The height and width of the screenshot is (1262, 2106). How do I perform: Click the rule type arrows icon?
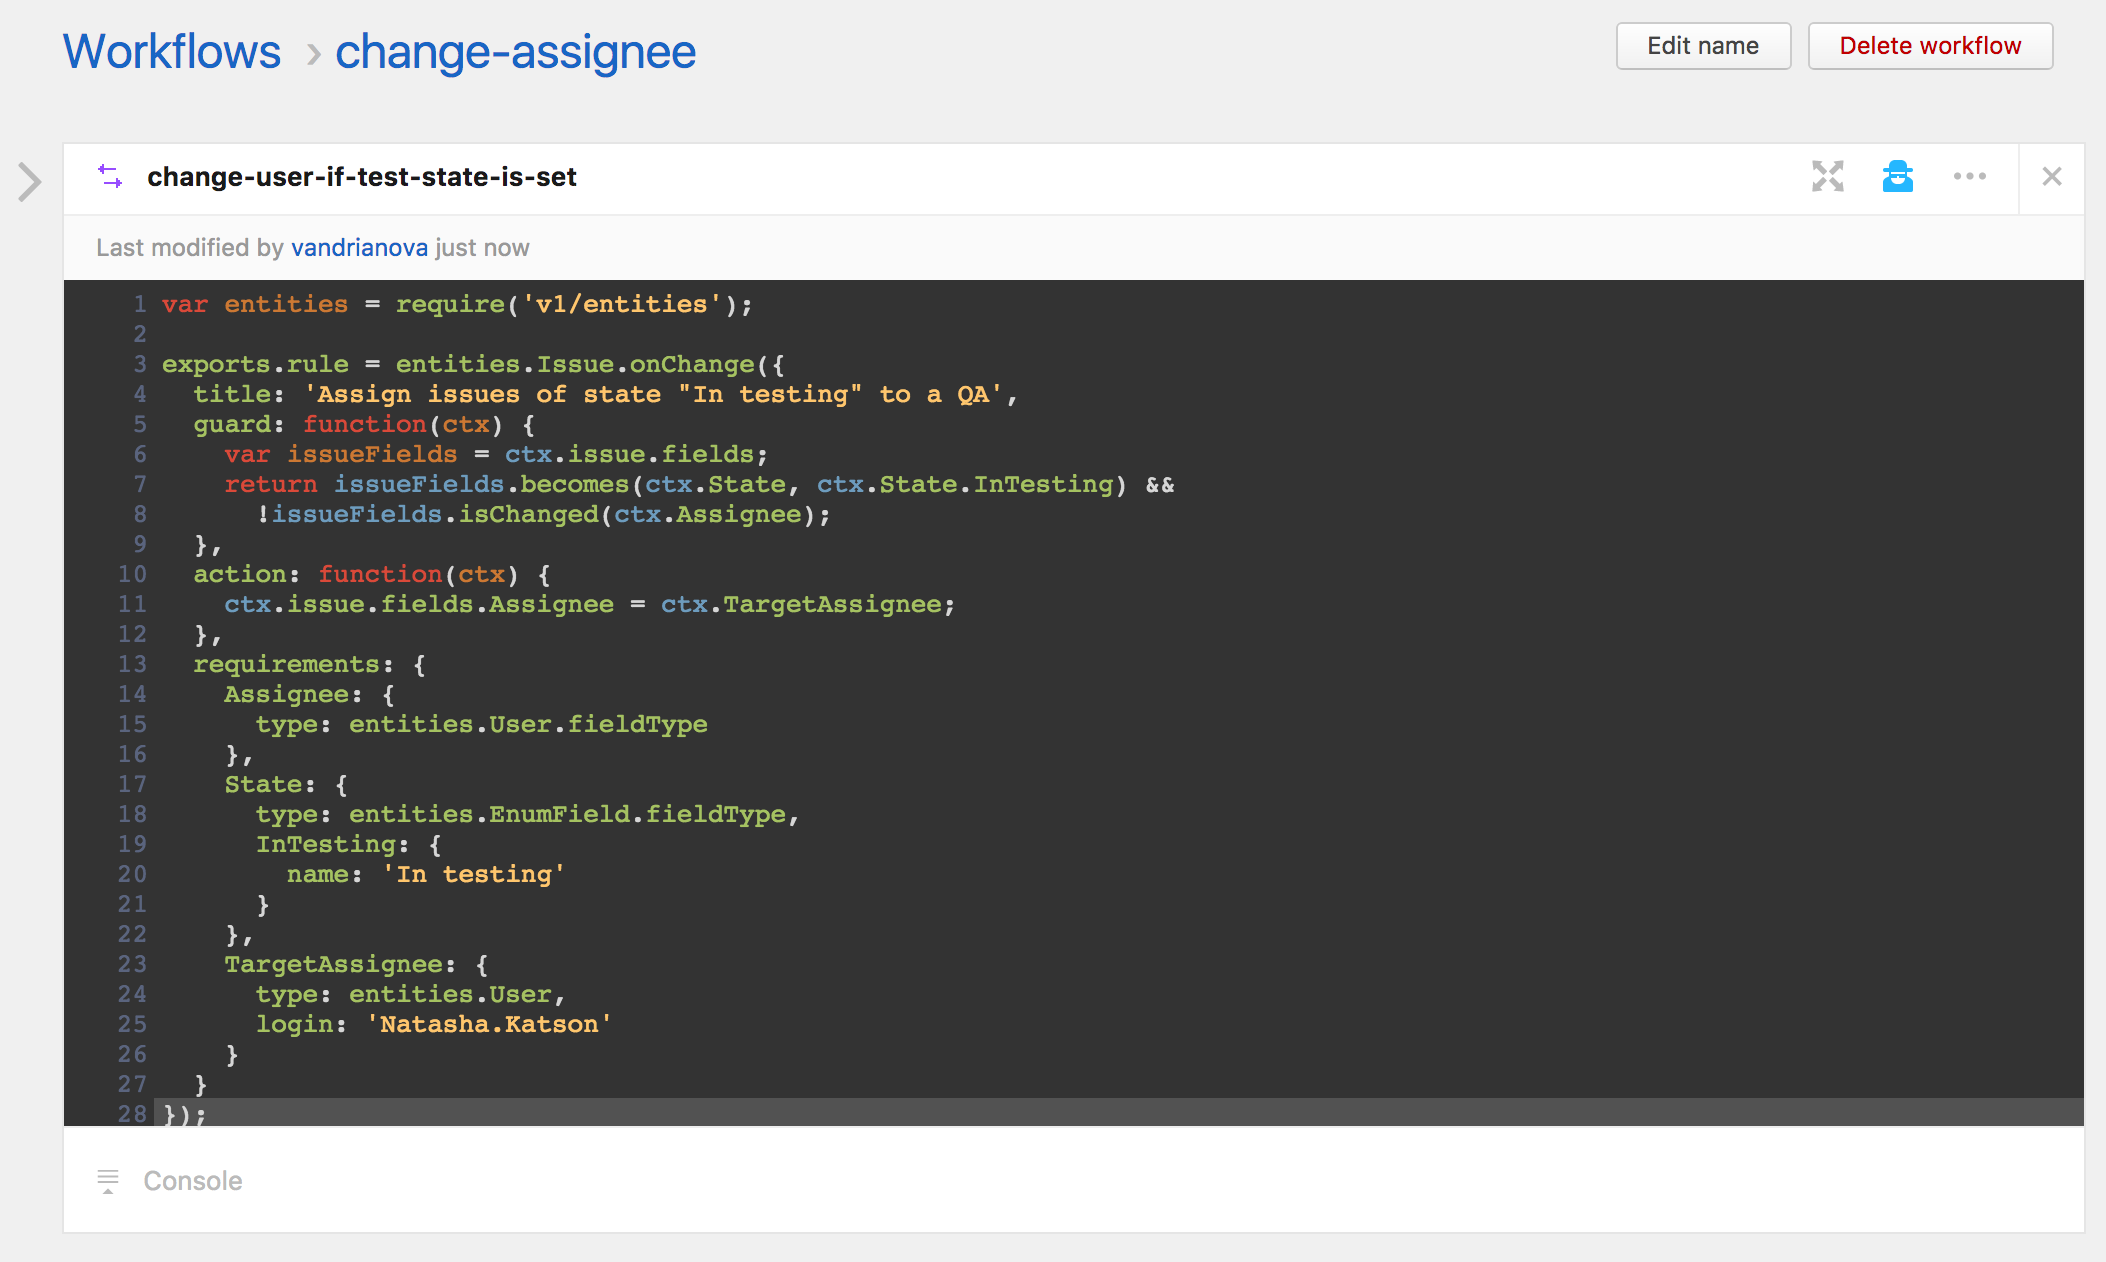(x=110, y=177)
